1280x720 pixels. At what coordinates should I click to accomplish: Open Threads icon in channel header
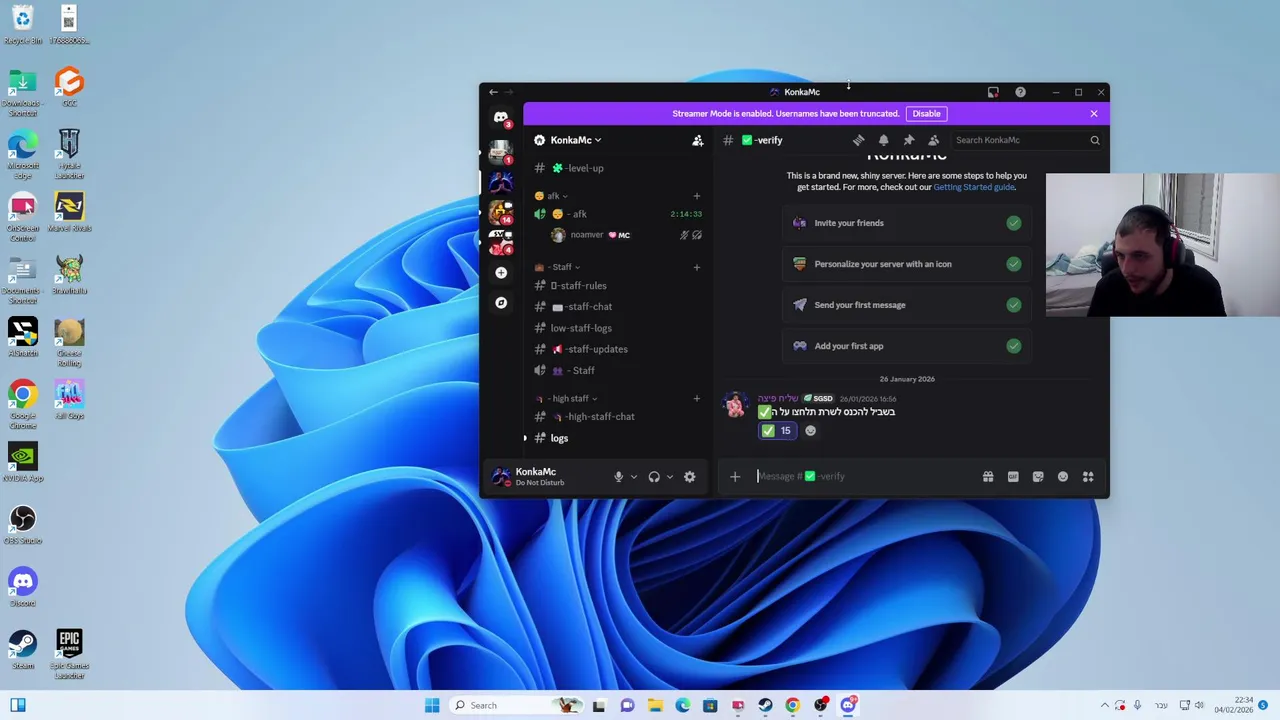(x=858, y=140)
